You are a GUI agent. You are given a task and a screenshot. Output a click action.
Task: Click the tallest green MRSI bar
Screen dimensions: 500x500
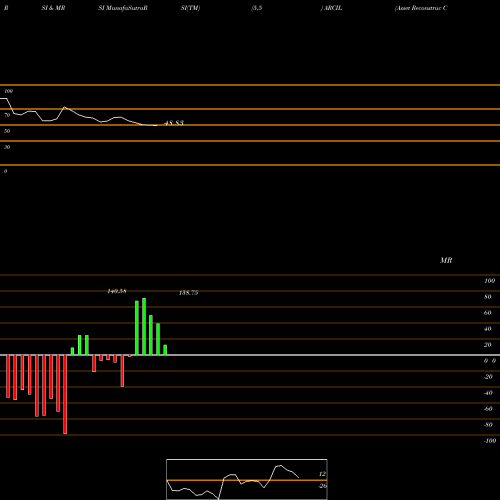point(144,327)
